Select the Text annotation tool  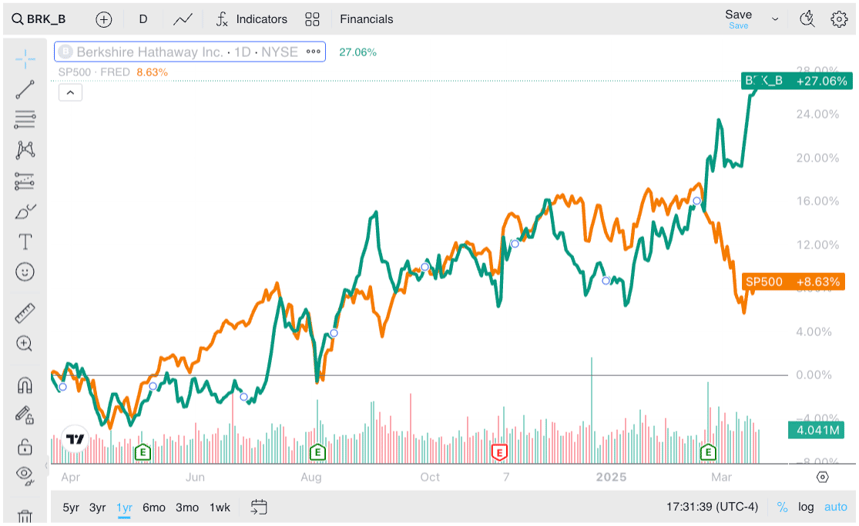point(25,242)
